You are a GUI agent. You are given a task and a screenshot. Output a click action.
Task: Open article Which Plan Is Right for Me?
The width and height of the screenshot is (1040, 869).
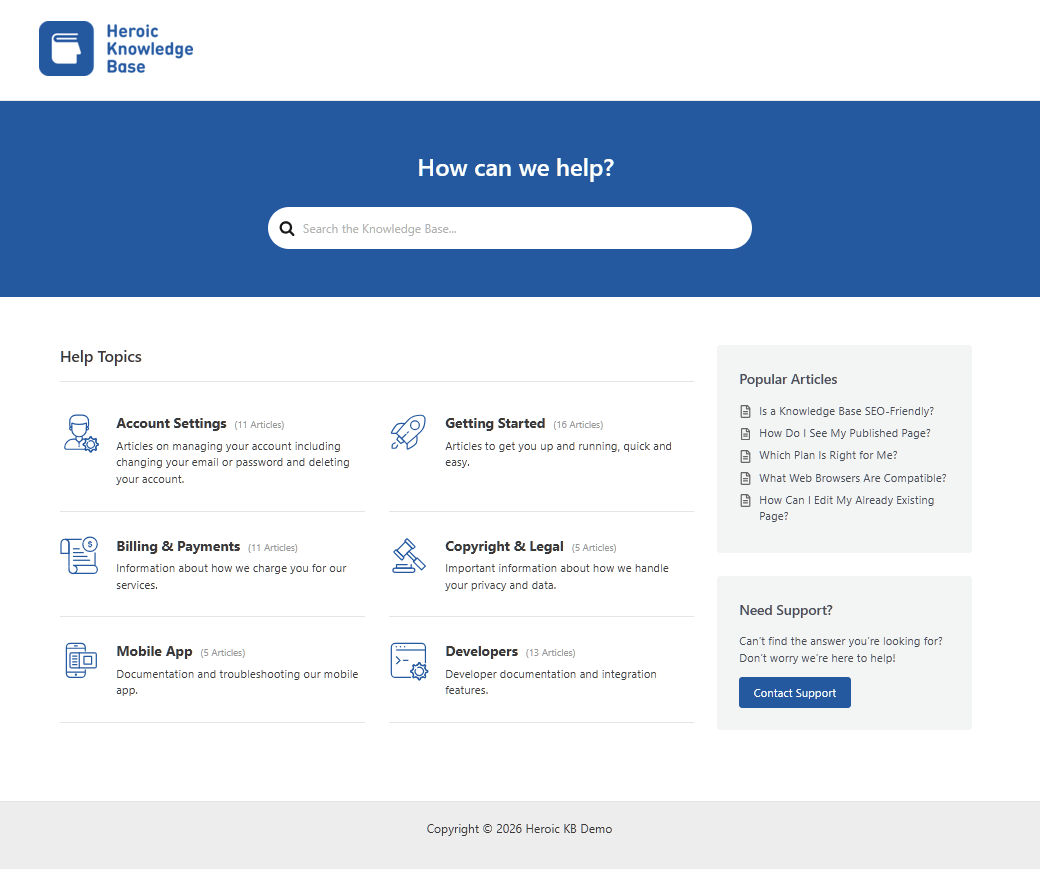click(828, 455)
